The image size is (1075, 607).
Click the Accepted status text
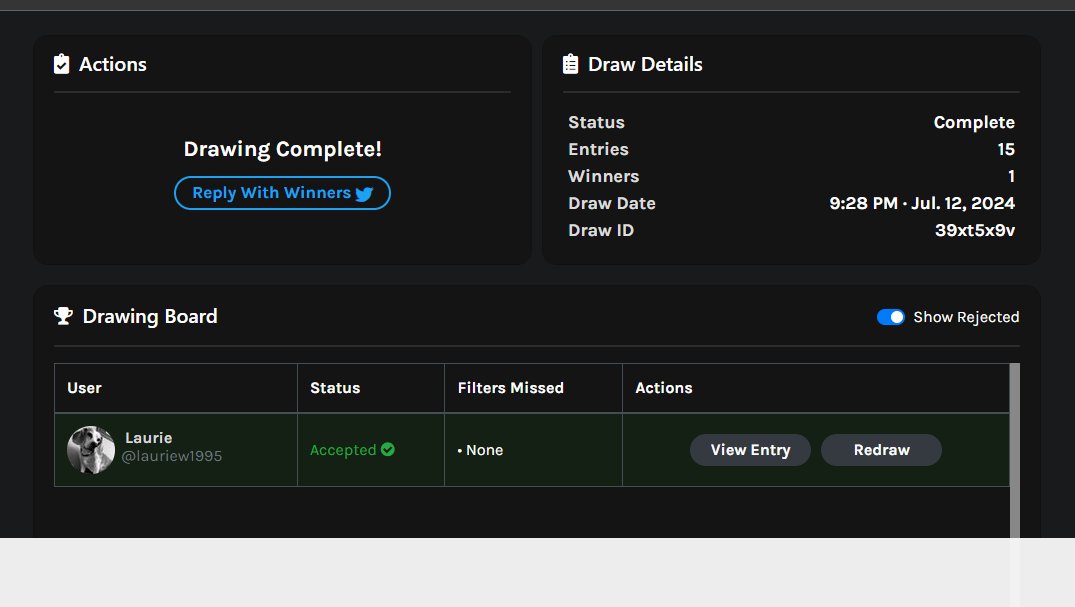[343, 450]
